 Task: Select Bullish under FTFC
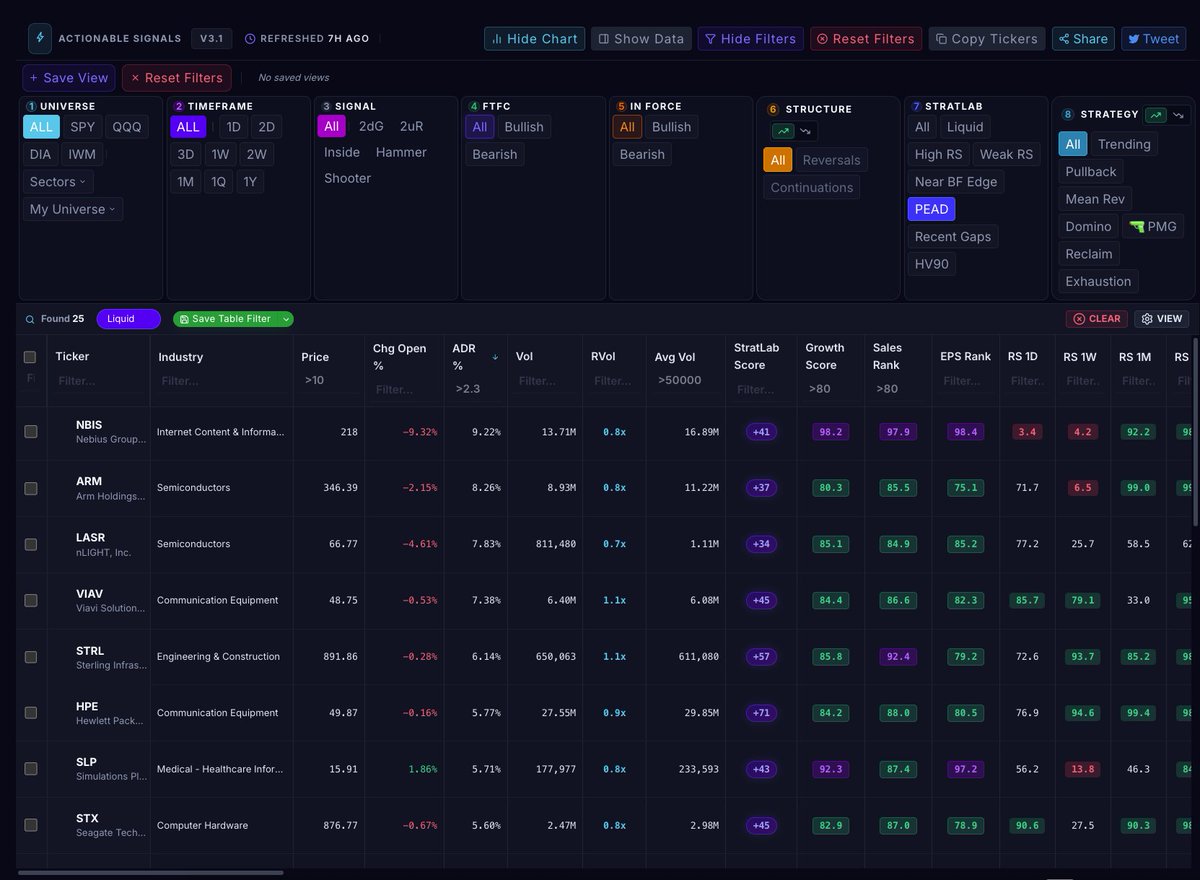click(x=524, y=127)
